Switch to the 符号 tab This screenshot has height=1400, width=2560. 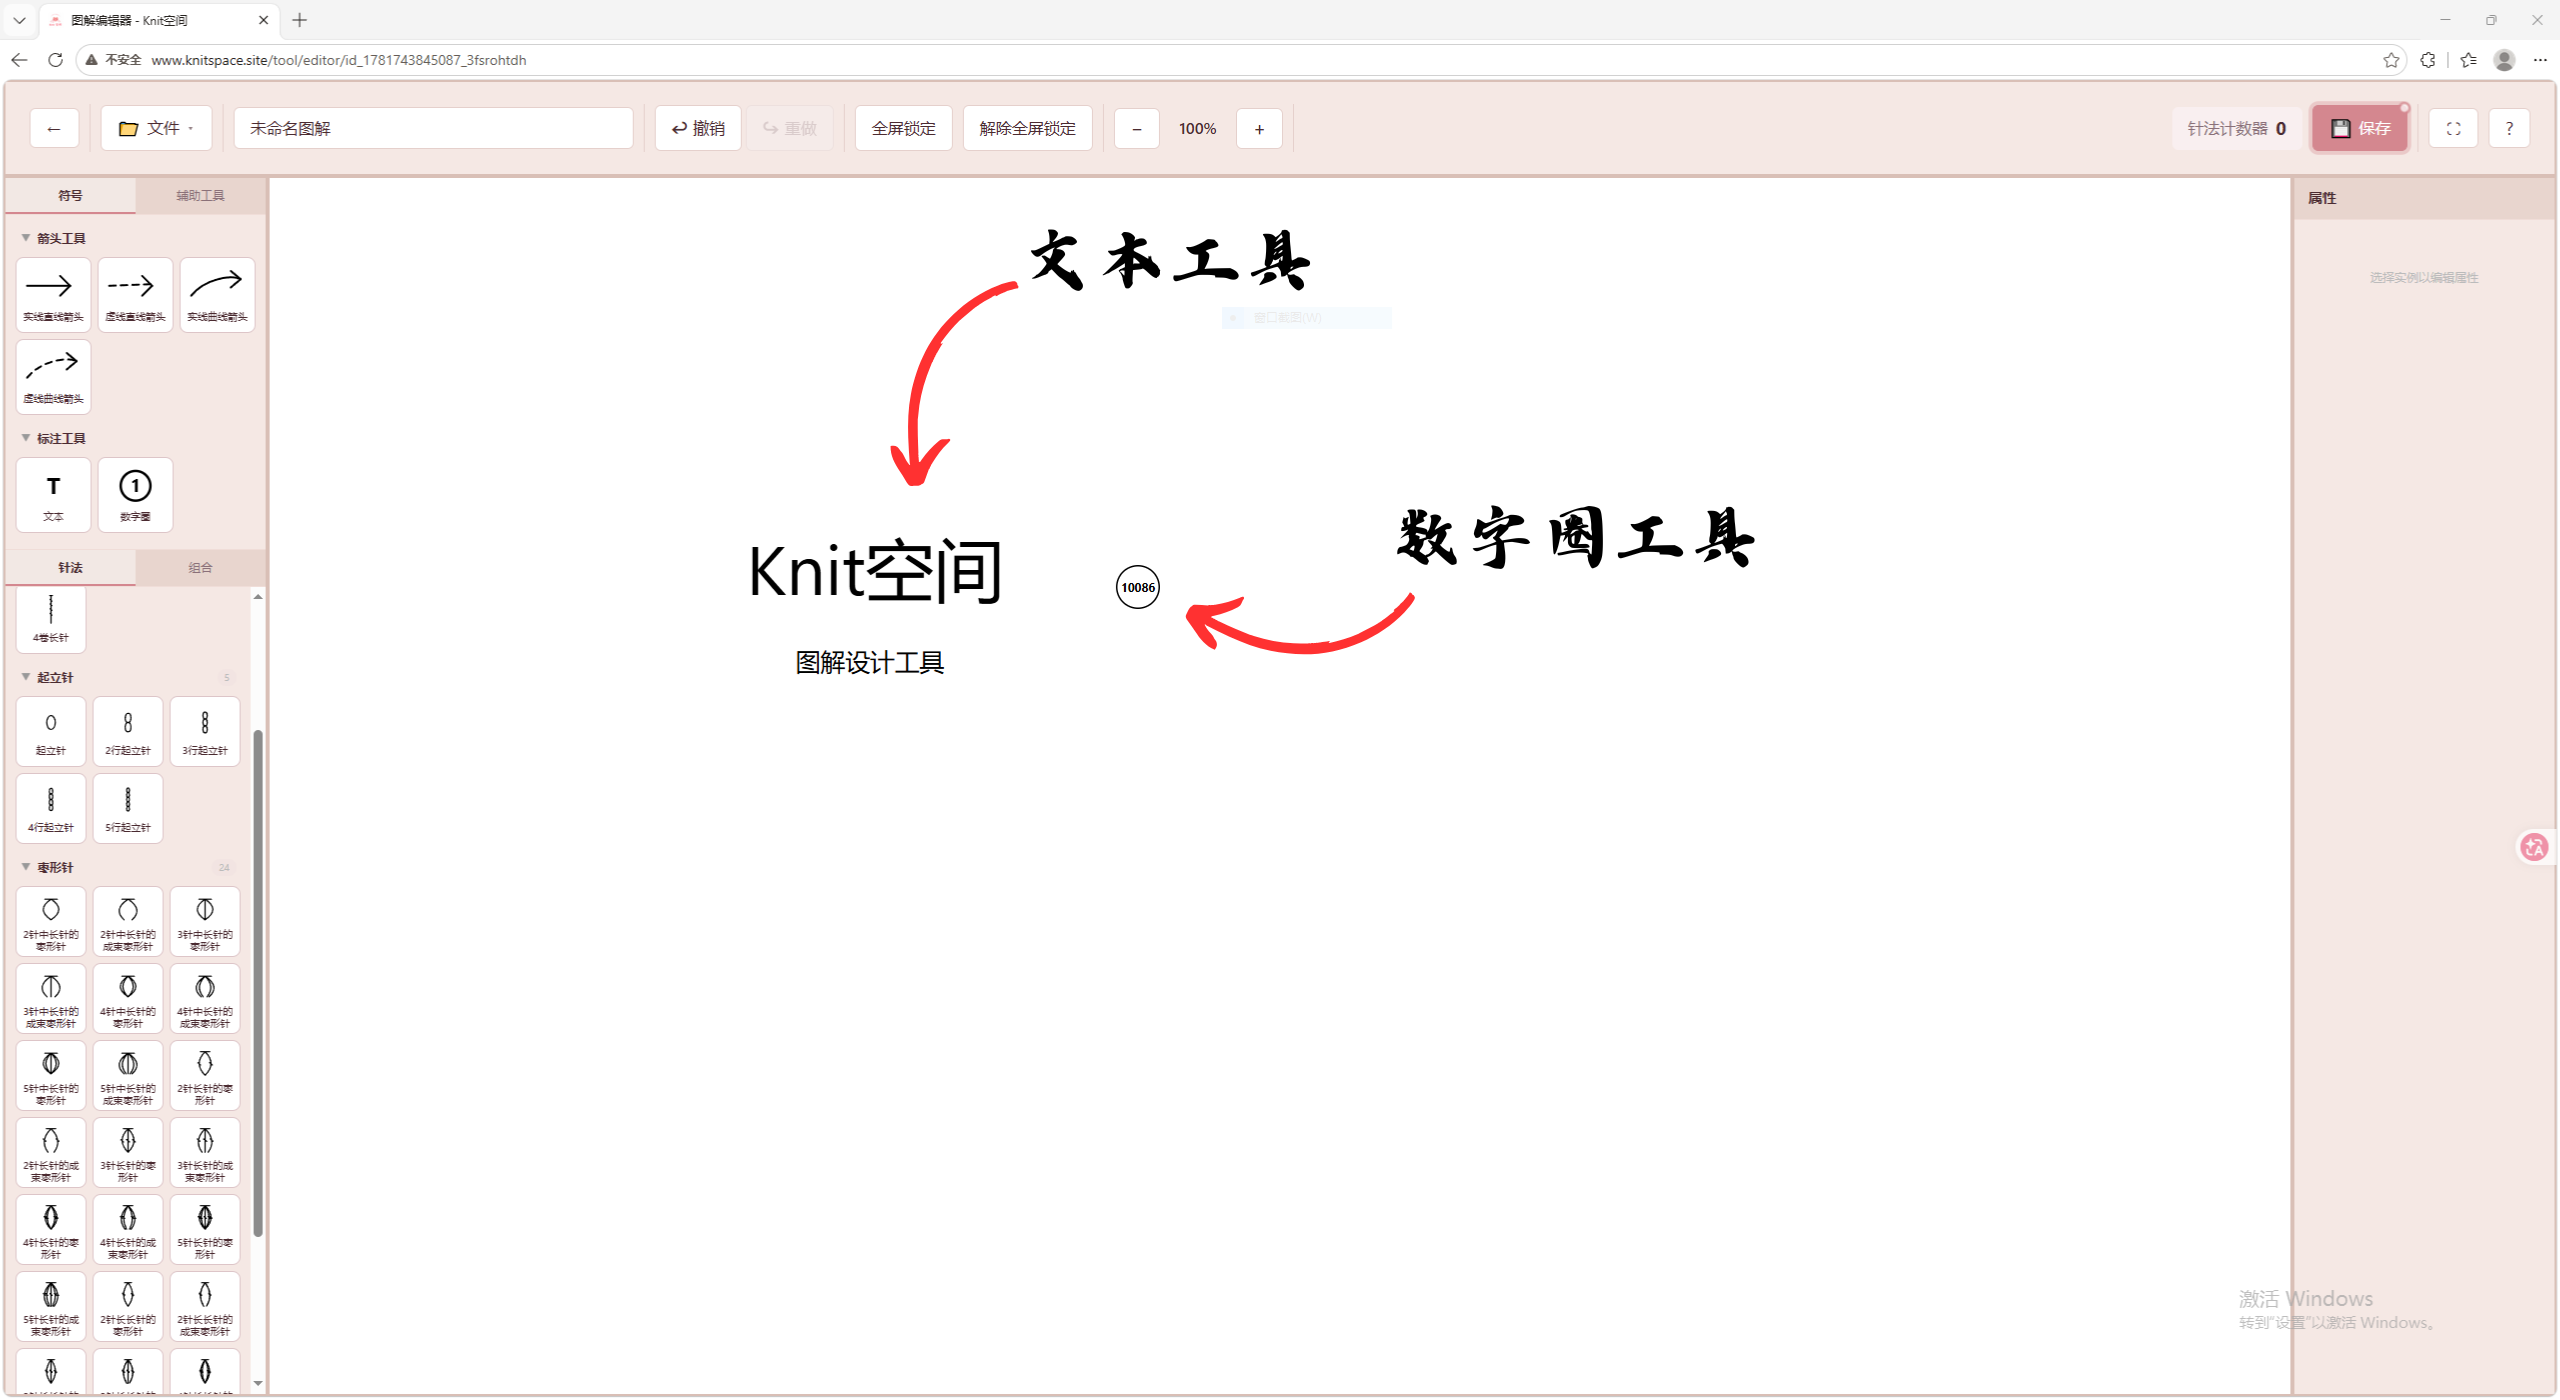point(70,195)
